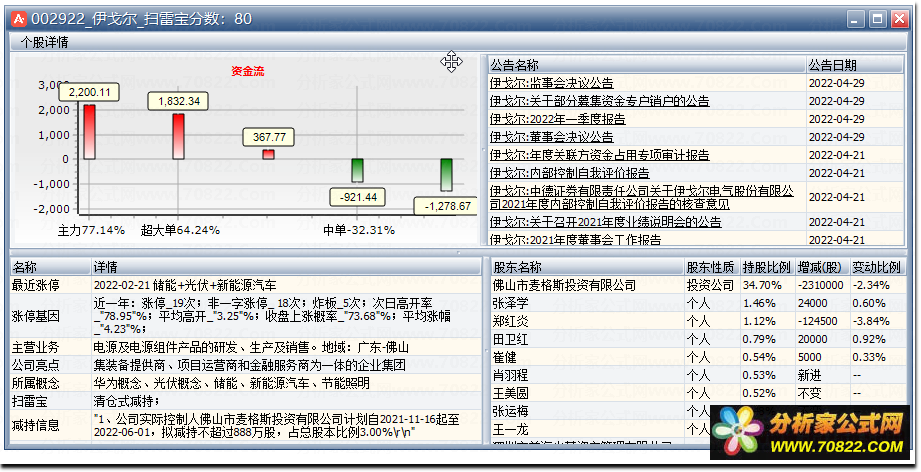Open link 伊戈尔:2021年度董事会工作报告

pos(576,240)
